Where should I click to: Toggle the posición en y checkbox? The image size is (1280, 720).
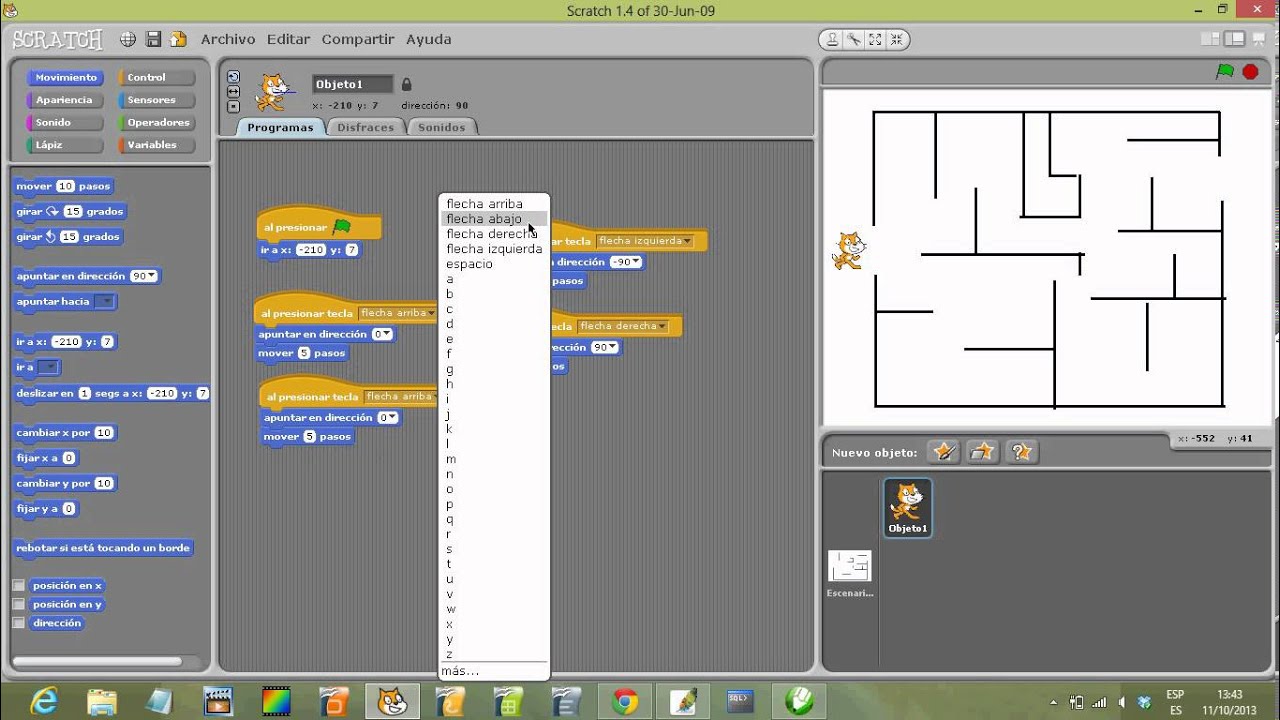[18, 604]
